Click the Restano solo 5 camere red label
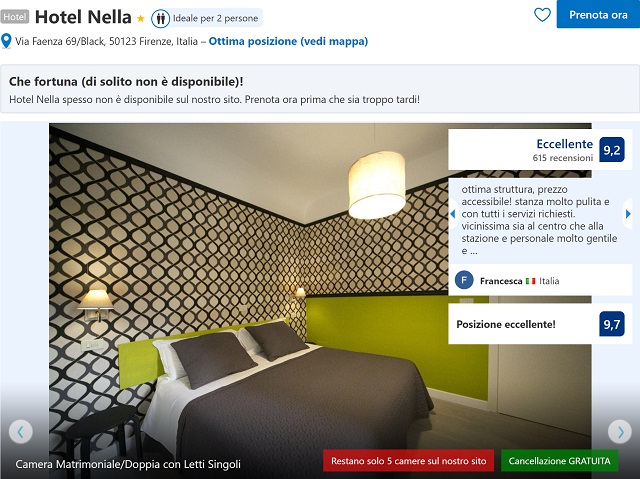Viewport: 640px width, 479px height. coord(409,461)
